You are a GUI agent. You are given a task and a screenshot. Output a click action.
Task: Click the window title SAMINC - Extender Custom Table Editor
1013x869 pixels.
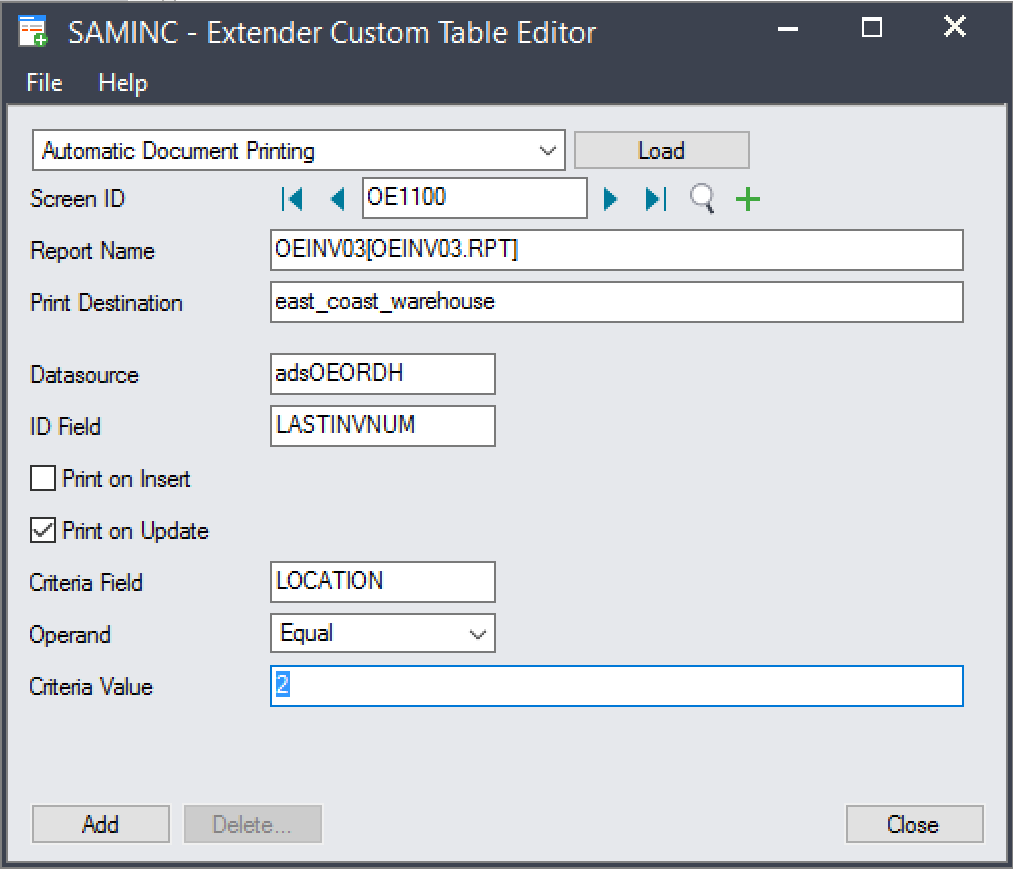click(332, 32)
